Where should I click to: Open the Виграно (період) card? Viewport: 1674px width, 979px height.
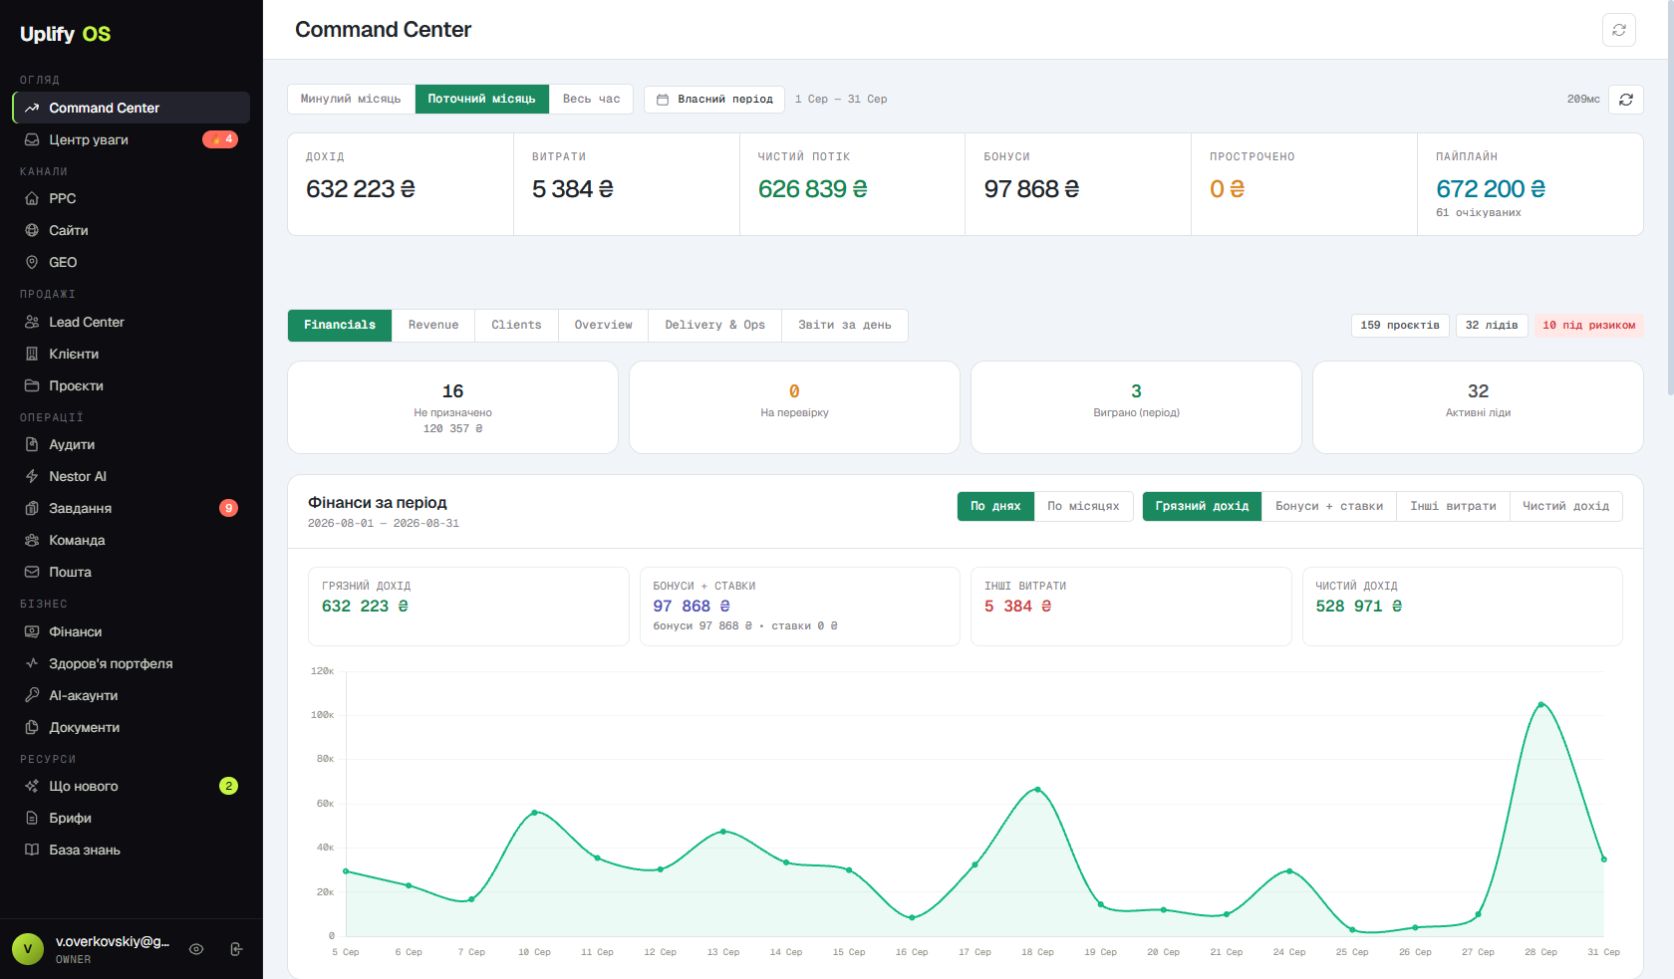pyautogui.click(x=1136, y=408)
